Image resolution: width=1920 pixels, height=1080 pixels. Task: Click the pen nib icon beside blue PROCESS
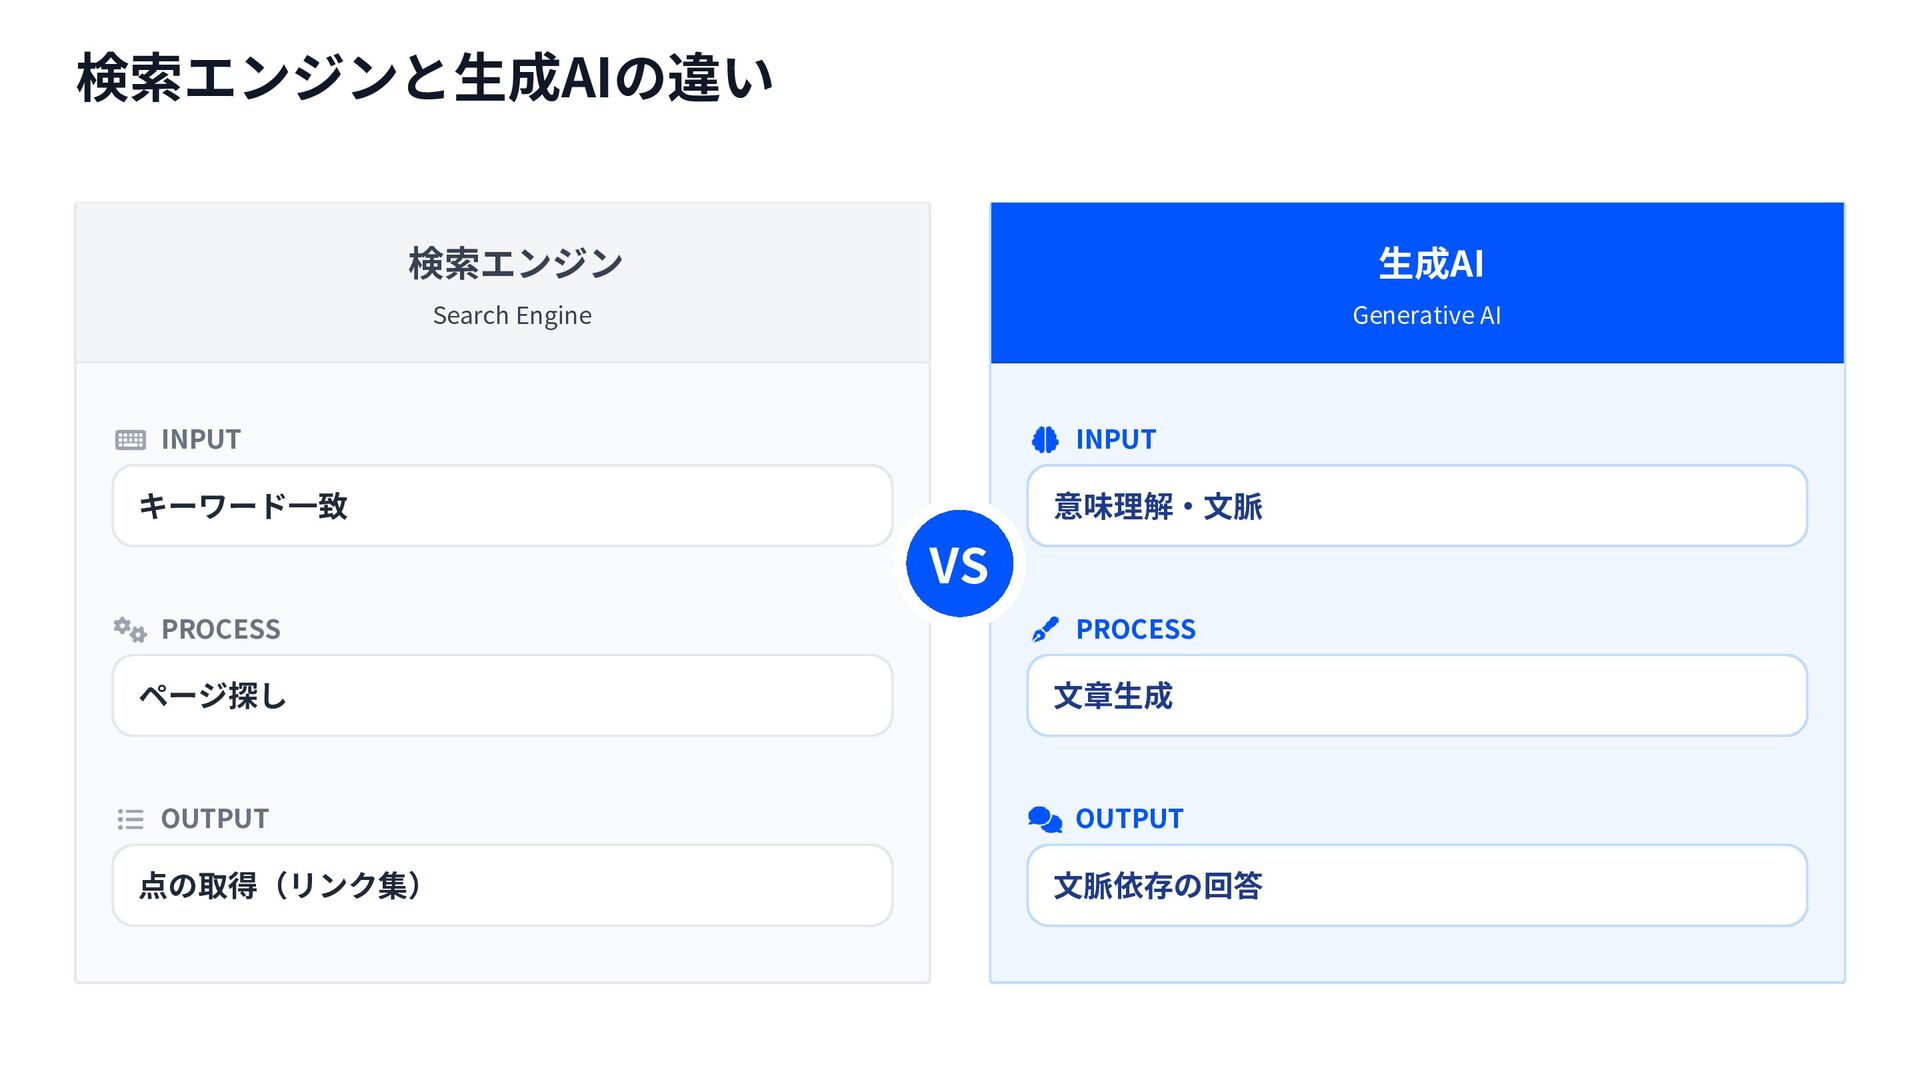1045,629
